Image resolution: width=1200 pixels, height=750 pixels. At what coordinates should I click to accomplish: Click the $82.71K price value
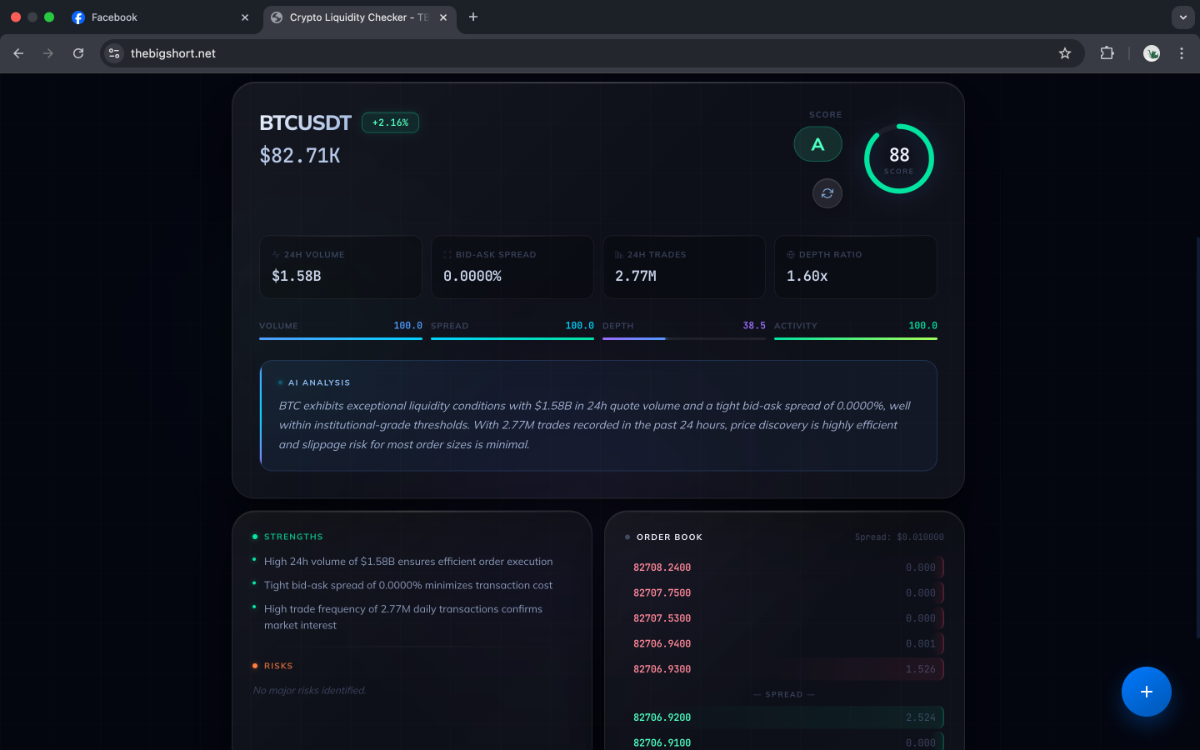[x=300, y=155]
